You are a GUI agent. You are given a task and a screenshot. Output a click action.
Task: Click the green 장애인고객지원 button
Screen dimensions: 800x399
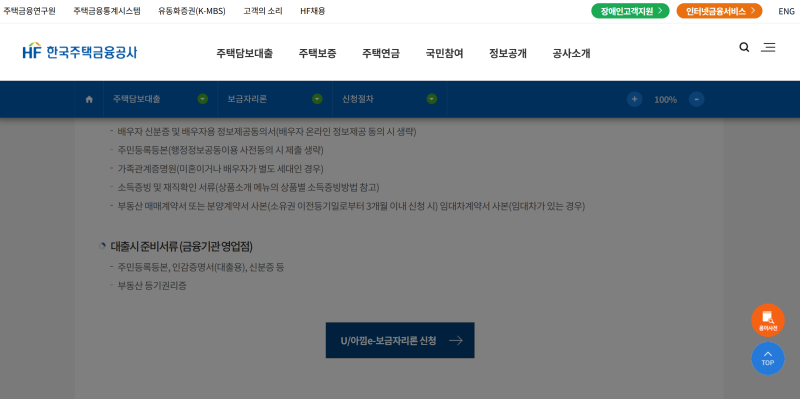[630, 11]
